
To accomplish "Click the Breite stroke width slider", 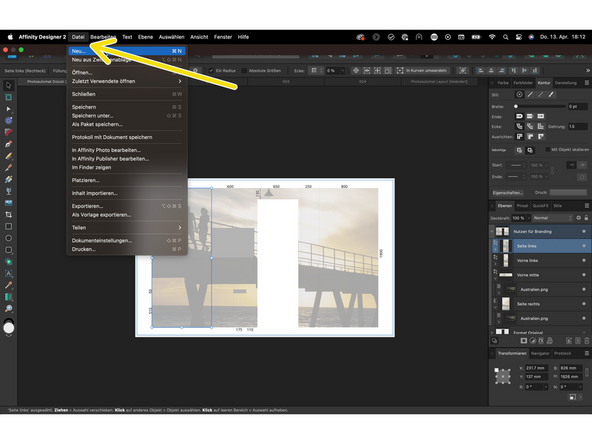I will point(540,106).
